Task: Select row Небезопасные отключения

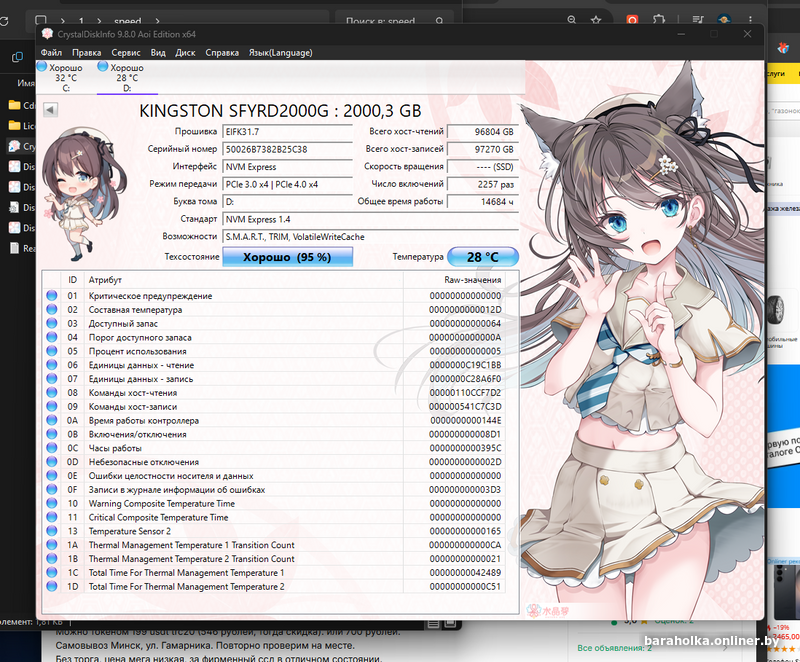Action: coord(274,462)
